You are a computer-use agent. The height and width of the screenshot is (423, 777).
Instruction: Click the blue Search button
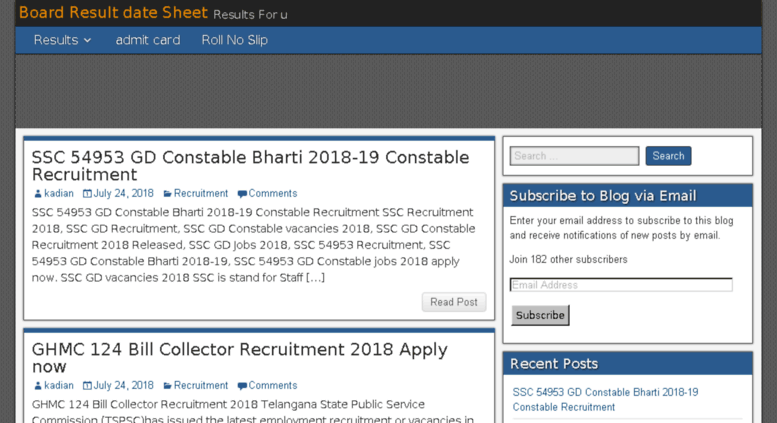point(668,156)
